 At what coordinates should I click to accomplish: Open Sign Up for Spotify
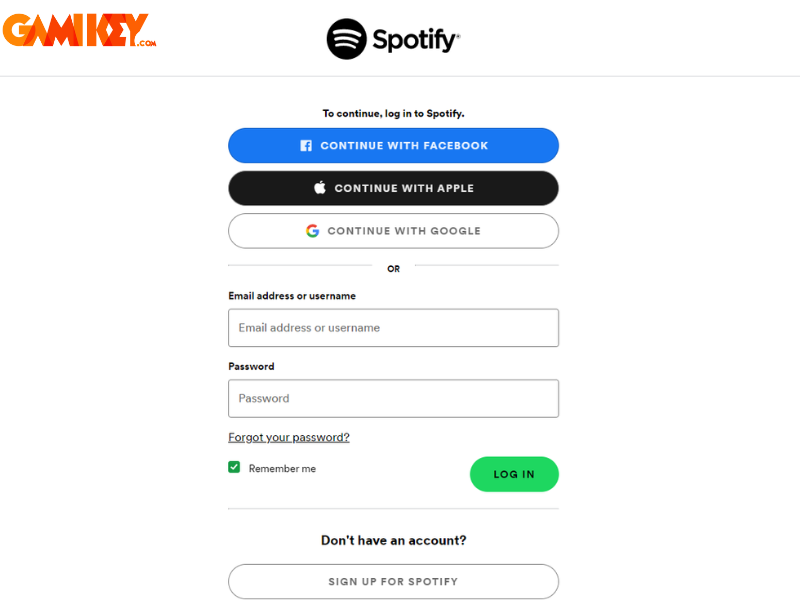[x=393, y=582]
